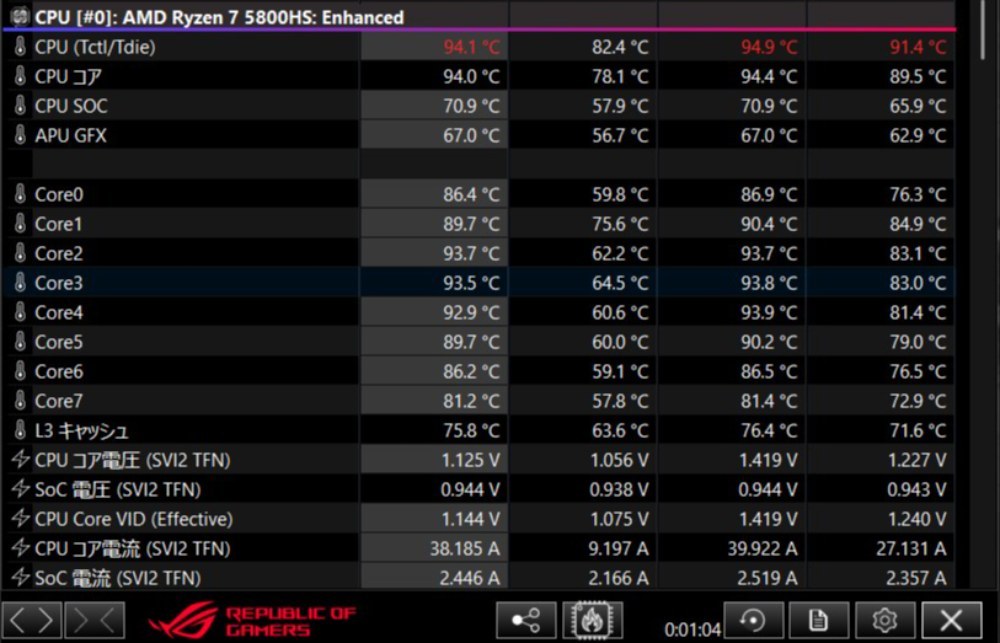Select the L3 キャッシュ row label

(x=82, y=431)
